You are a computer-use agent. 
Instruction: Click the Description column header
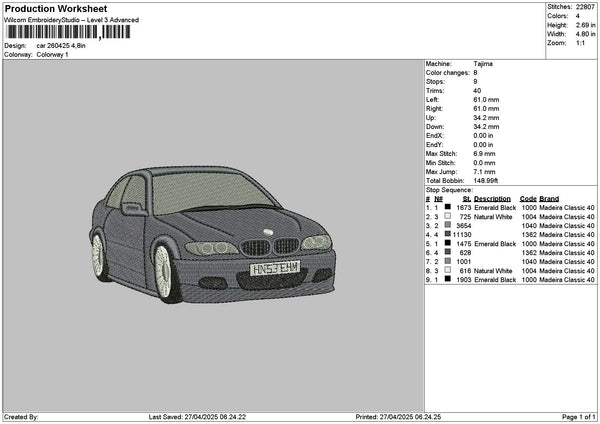tap(492, 198)
